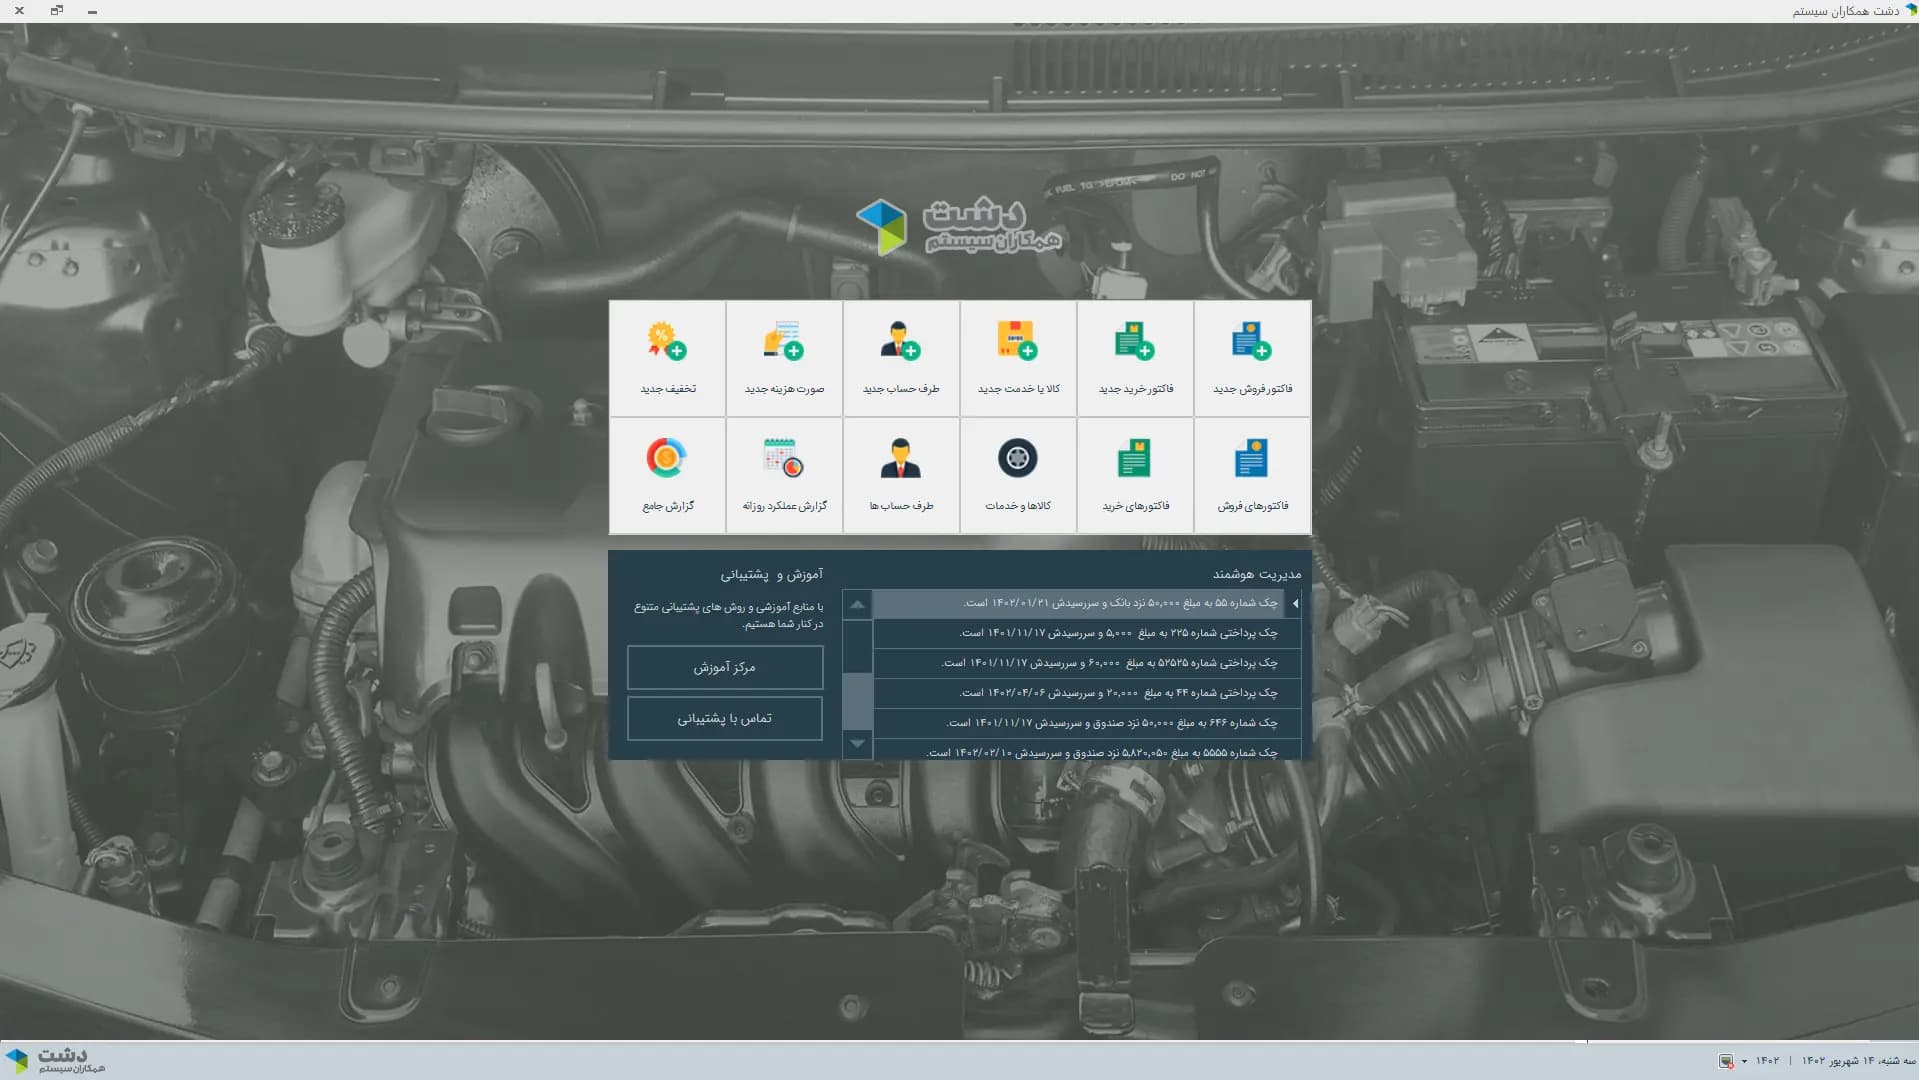Open the new sales invoice tile (فاکتور فروش جدید)
The image size is (1919, 1080).
click(x=1252, y=359)
